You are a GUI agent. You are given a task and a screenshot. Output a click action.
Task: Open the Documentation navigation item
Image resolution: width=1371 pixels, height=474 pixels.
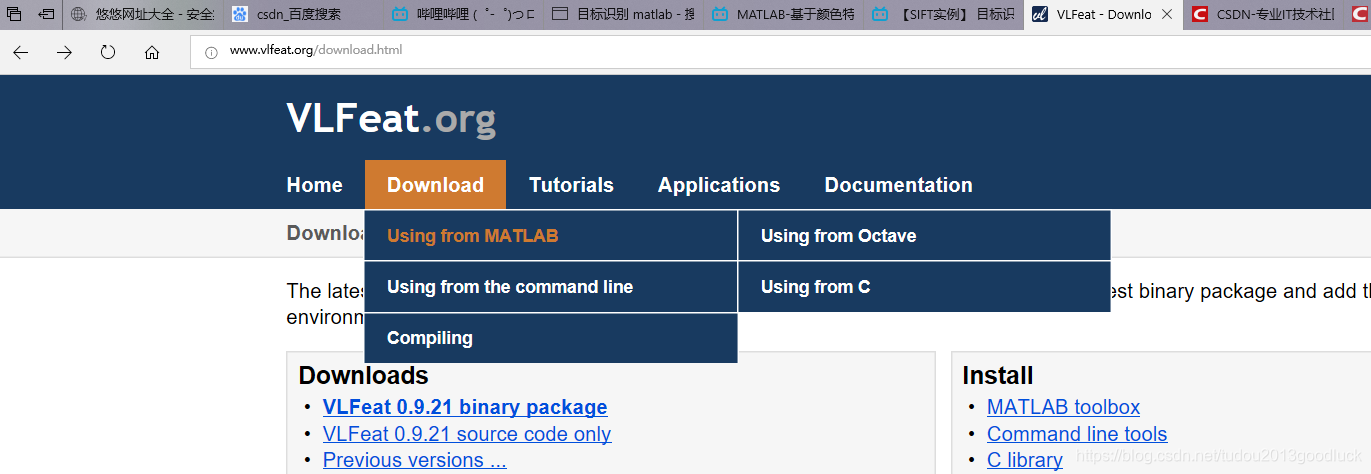click(x=898, y=185)
